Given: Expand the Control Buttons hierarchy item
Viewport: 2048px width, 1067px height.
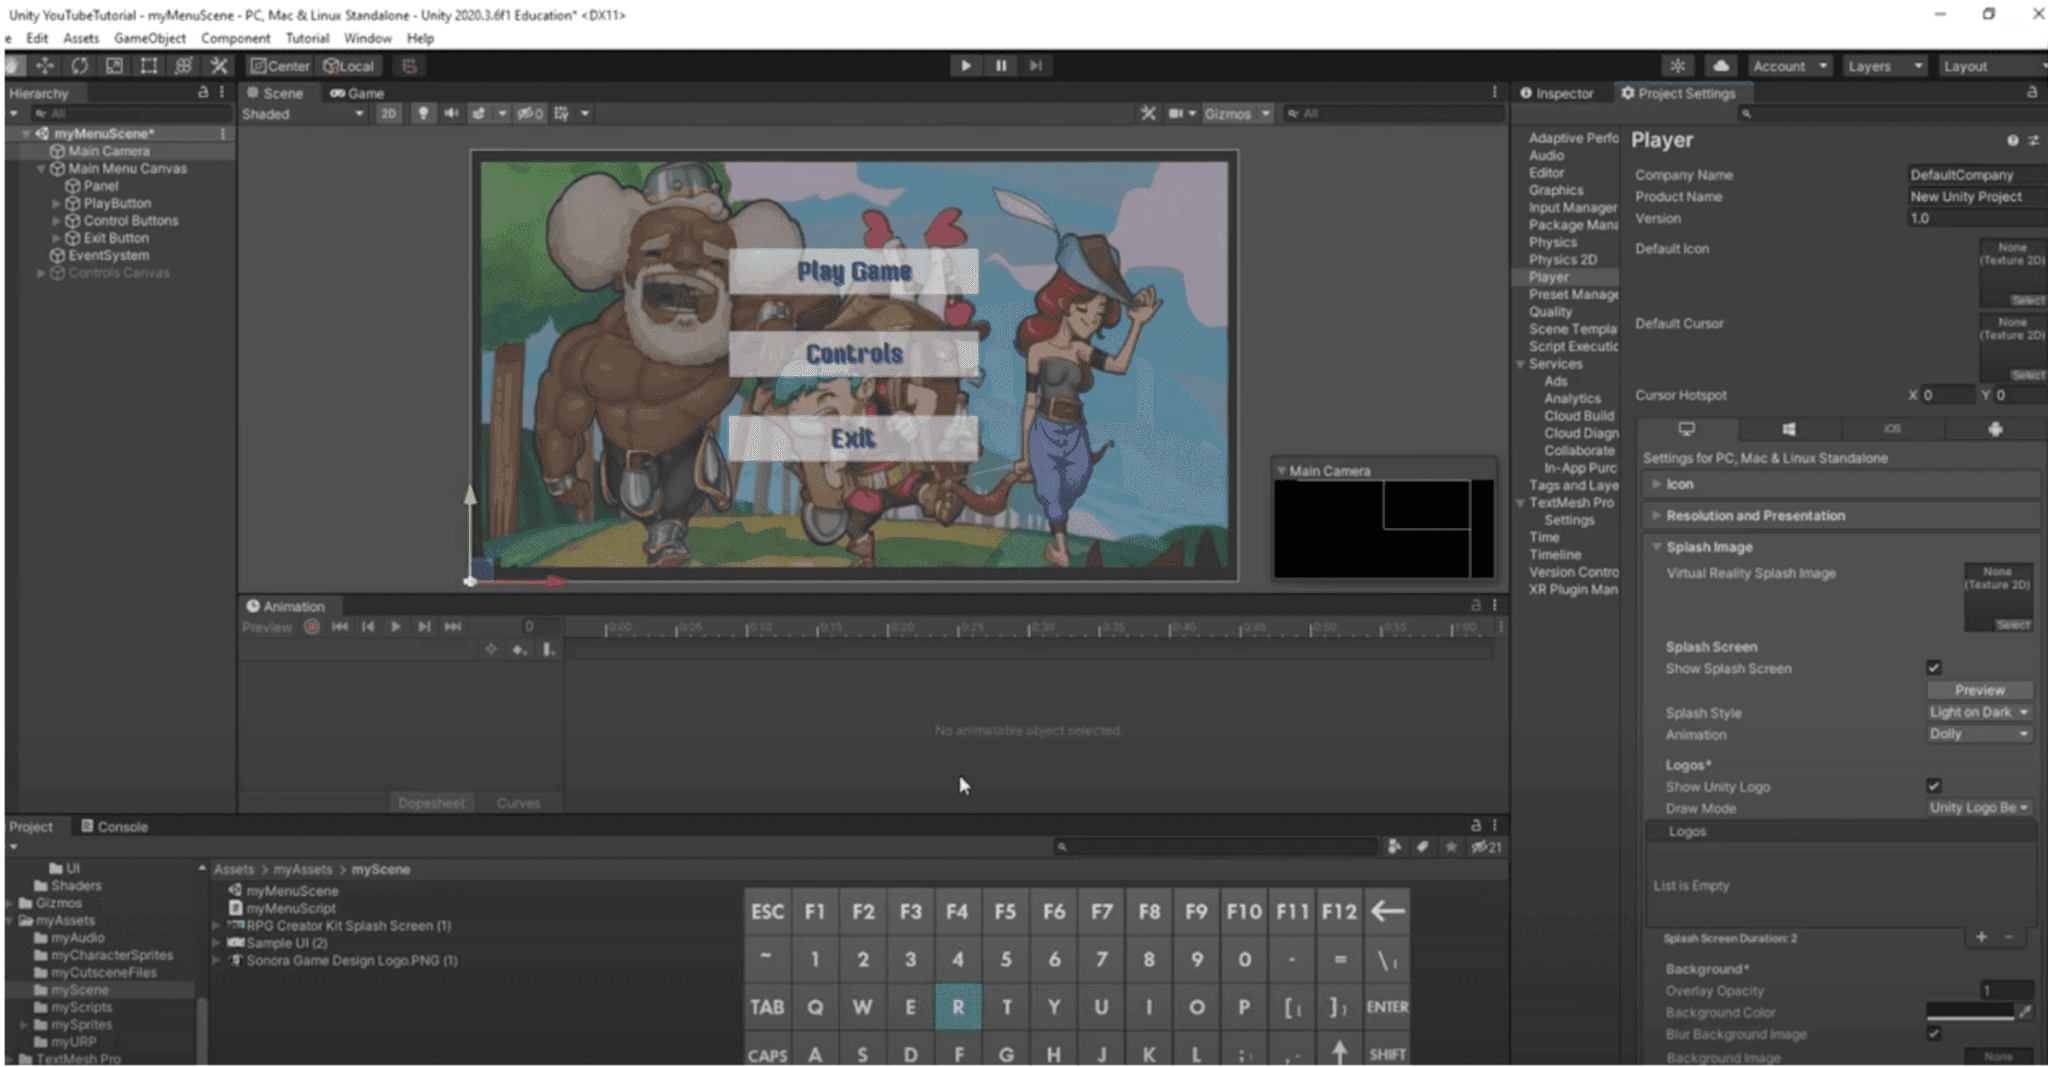Looking at the screenshot, I should click(57, 220).
